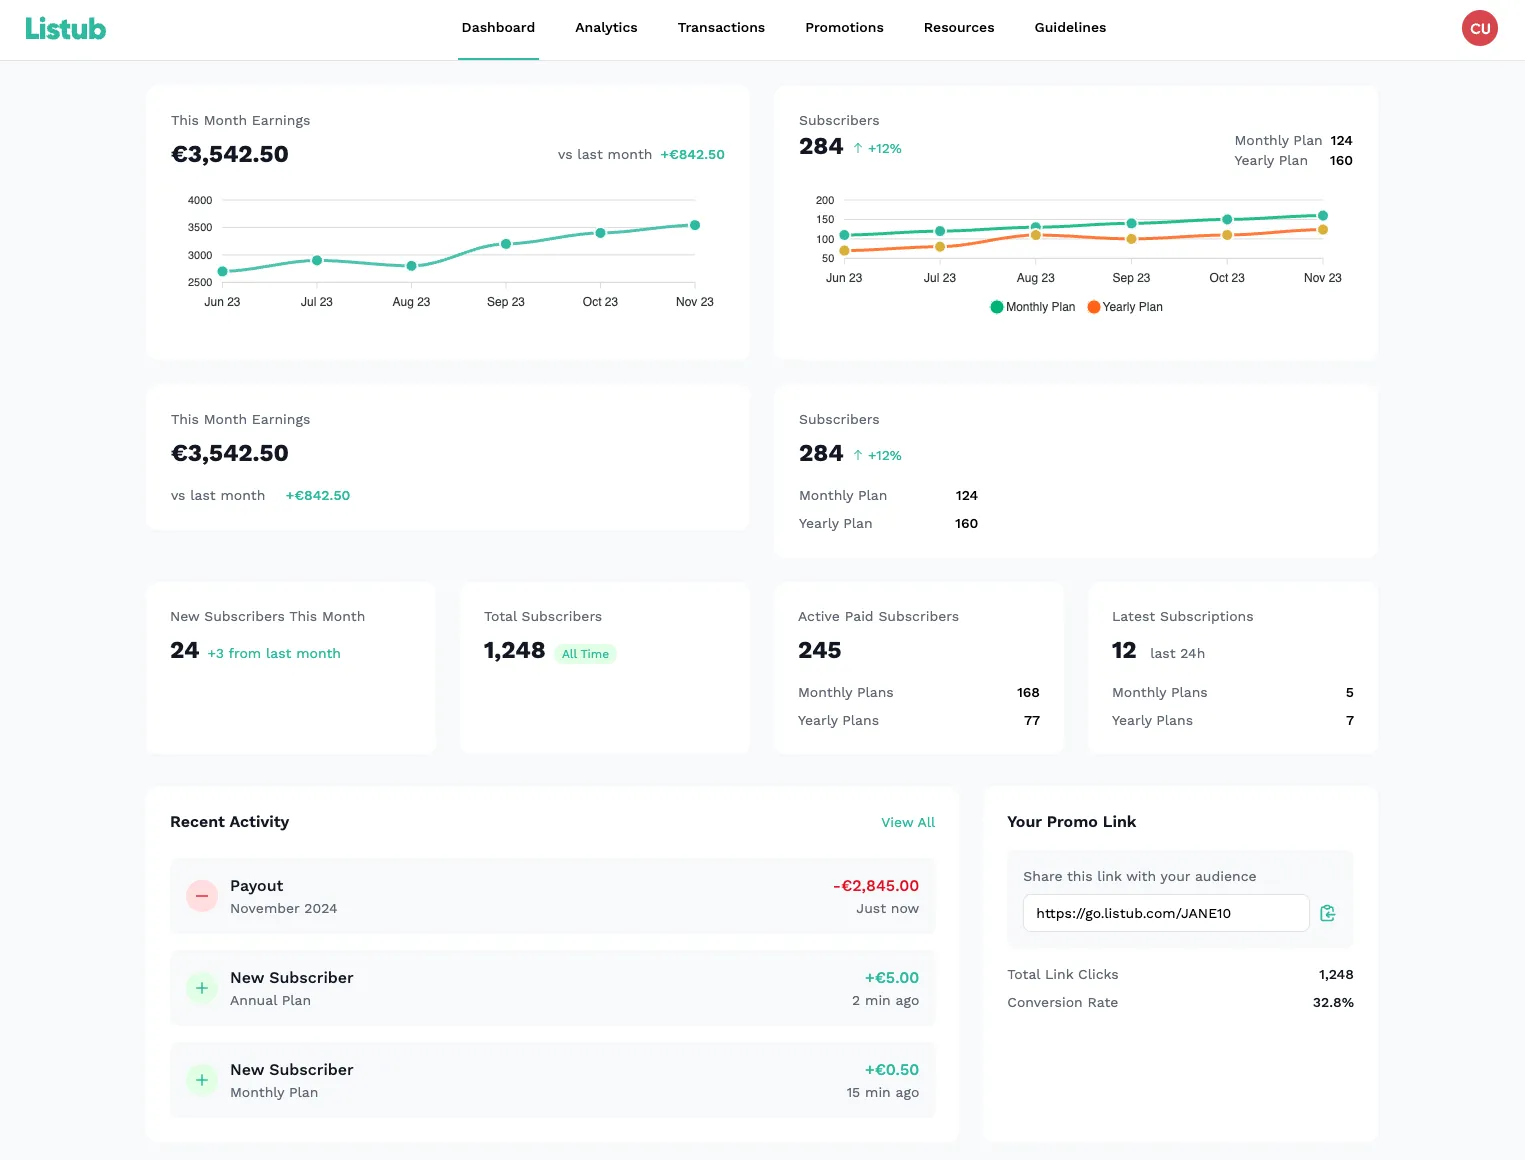The height and width of the screenshot is (1160, 1525).
Task: Toggle Monthly Plan in the subscribers chart legend
Action: tap(1031, 307)
